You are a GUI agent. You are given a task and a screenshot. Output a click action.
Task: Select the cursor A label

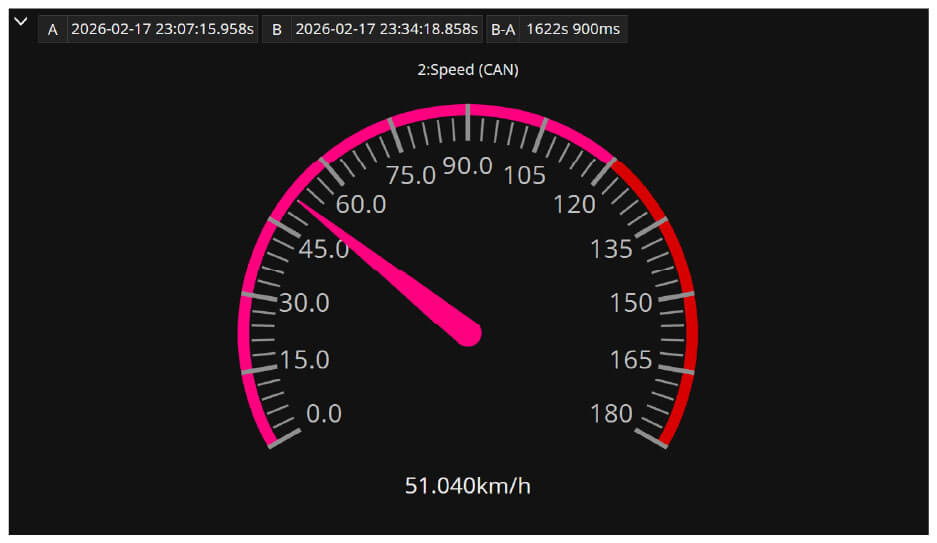pos(53,29)
